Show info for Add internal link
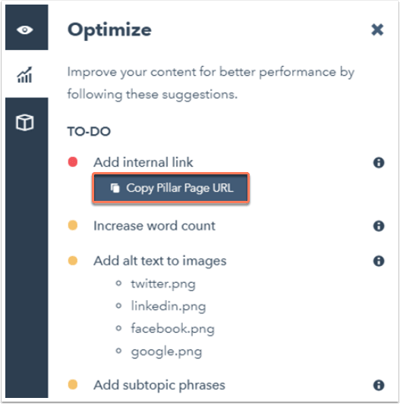 pos(379,163)
